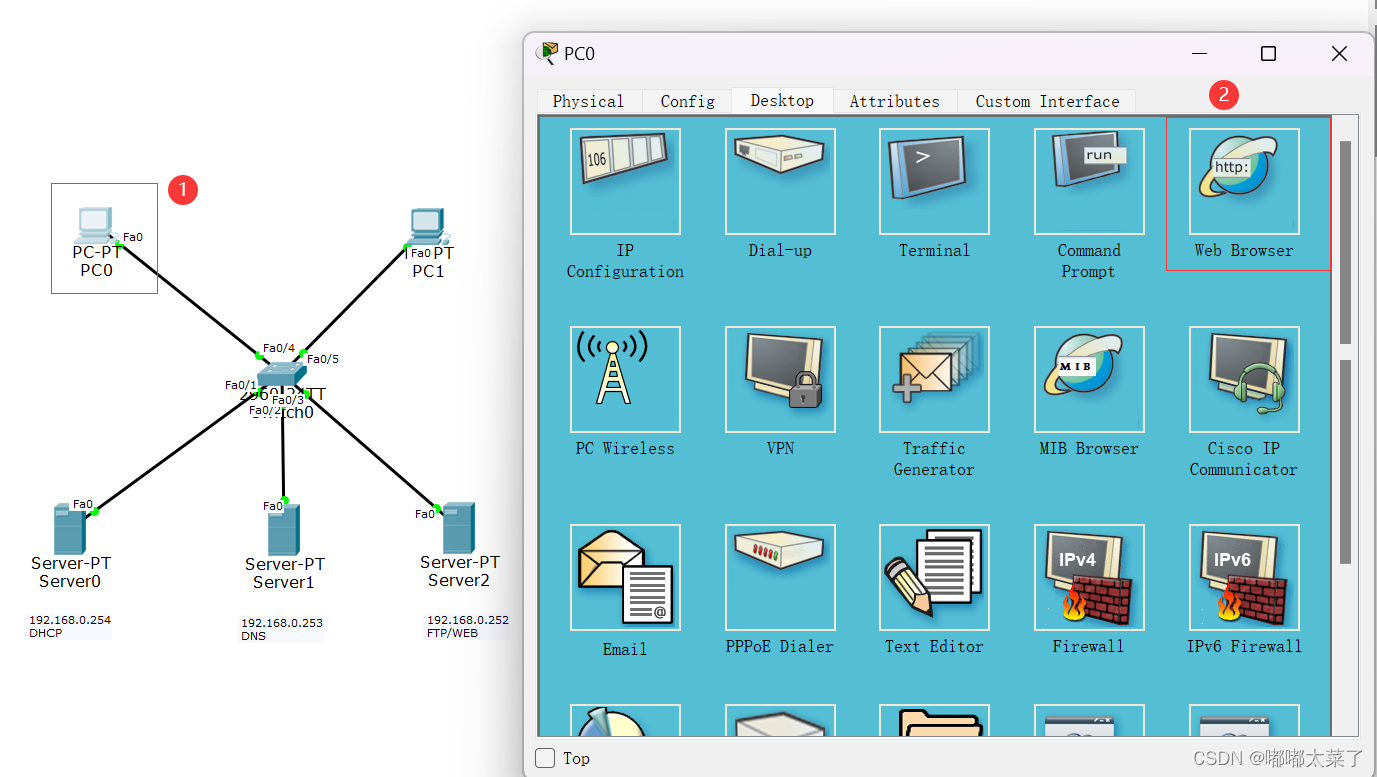Start Cisco IP Communicator
Image resolution: width=1377 pixels, height=777 pixels.
point(1244,379)
